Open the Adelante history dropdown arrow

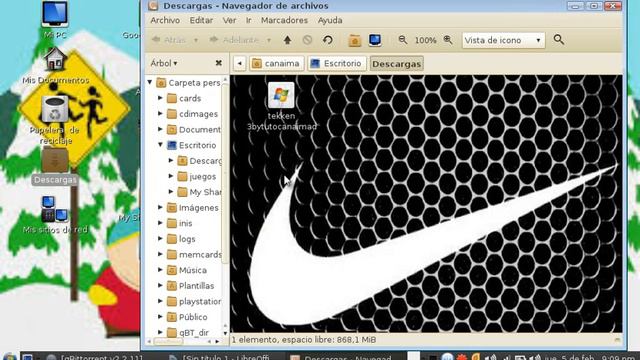pos(269,40)
